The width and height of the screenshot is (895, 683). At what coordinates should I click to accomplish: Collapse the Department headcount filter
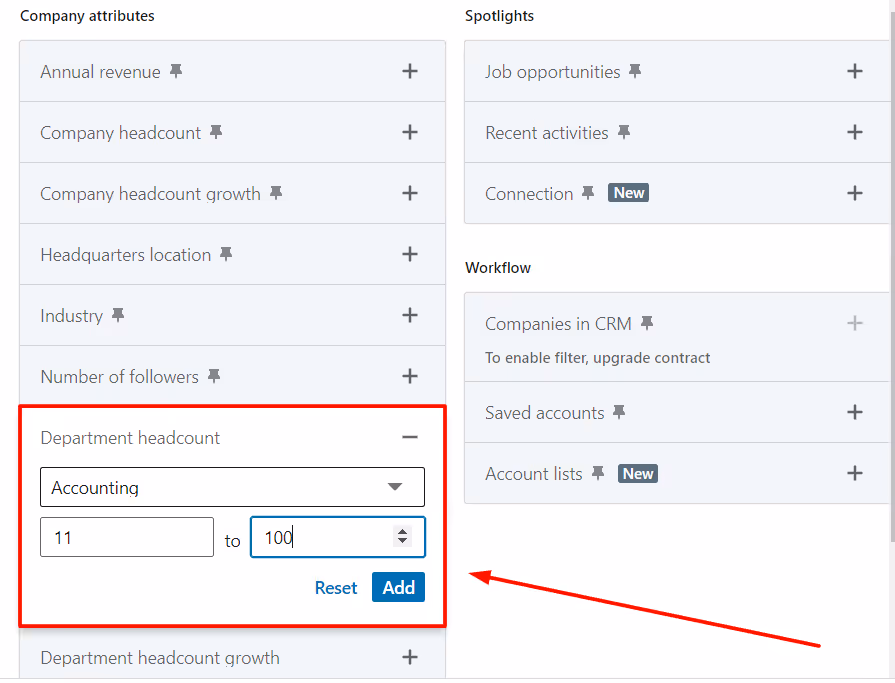pyautogui.click(x=410, y=437)
